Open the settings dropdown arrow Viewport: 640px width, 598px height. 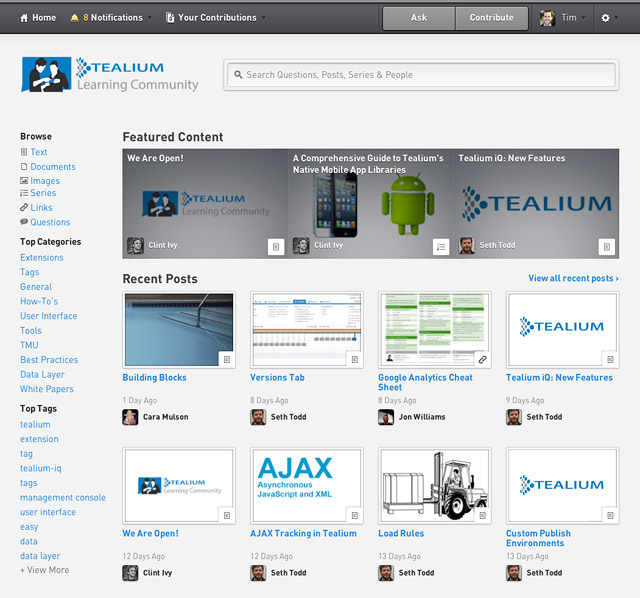coord(616,18)
